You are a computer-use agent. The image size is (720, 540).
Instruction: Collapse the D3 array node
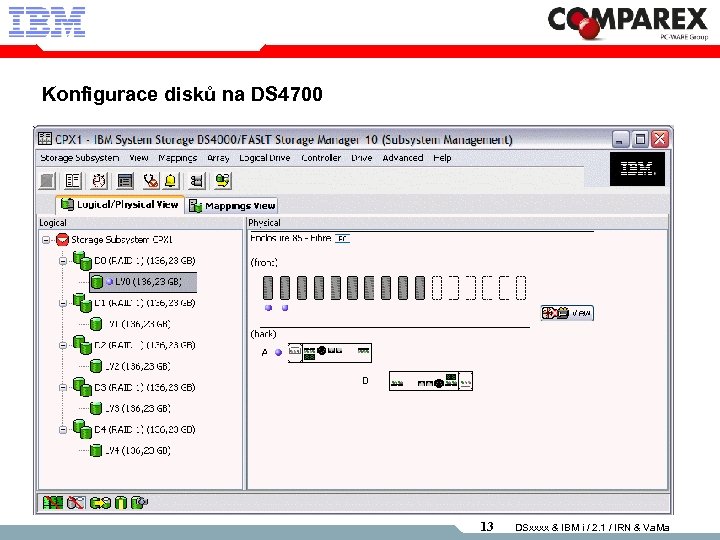(x=63, y=388)
